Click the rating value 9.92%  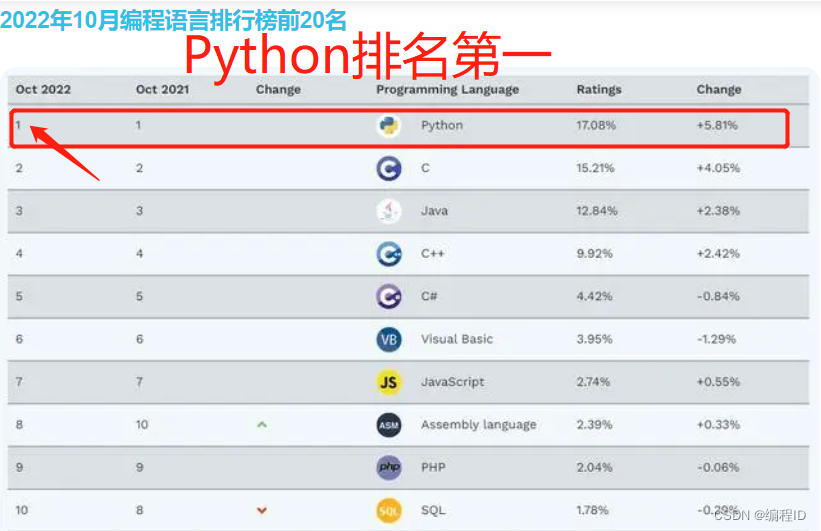click(594, 254)
